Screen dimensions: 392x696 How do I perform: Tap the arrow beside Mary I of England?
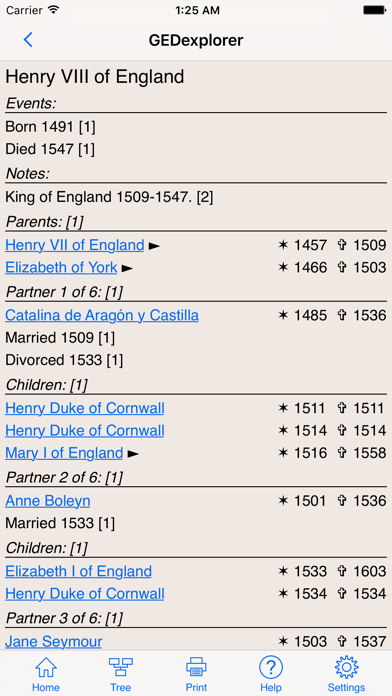(133, 454)
